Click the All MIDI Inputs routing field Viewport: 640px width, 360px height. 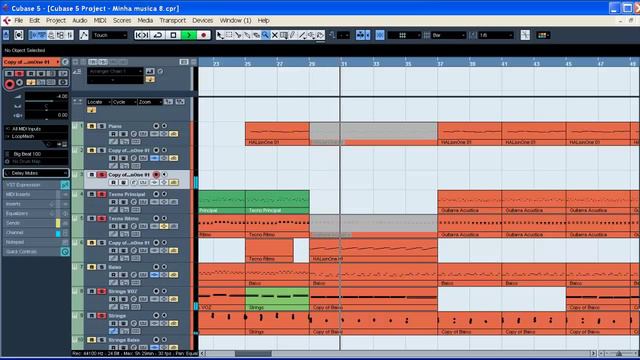(x=36, y=129)
